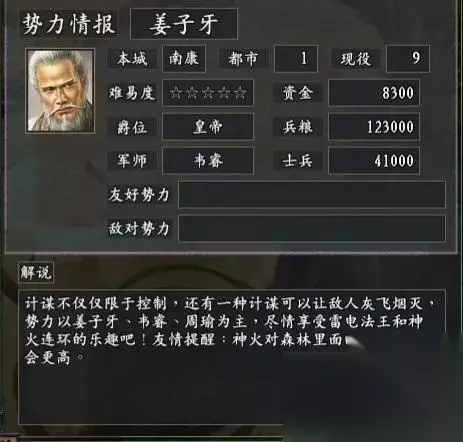Select the 兵粮 value 123000 field
Viewport: 463px width, 442px height.
374,127
